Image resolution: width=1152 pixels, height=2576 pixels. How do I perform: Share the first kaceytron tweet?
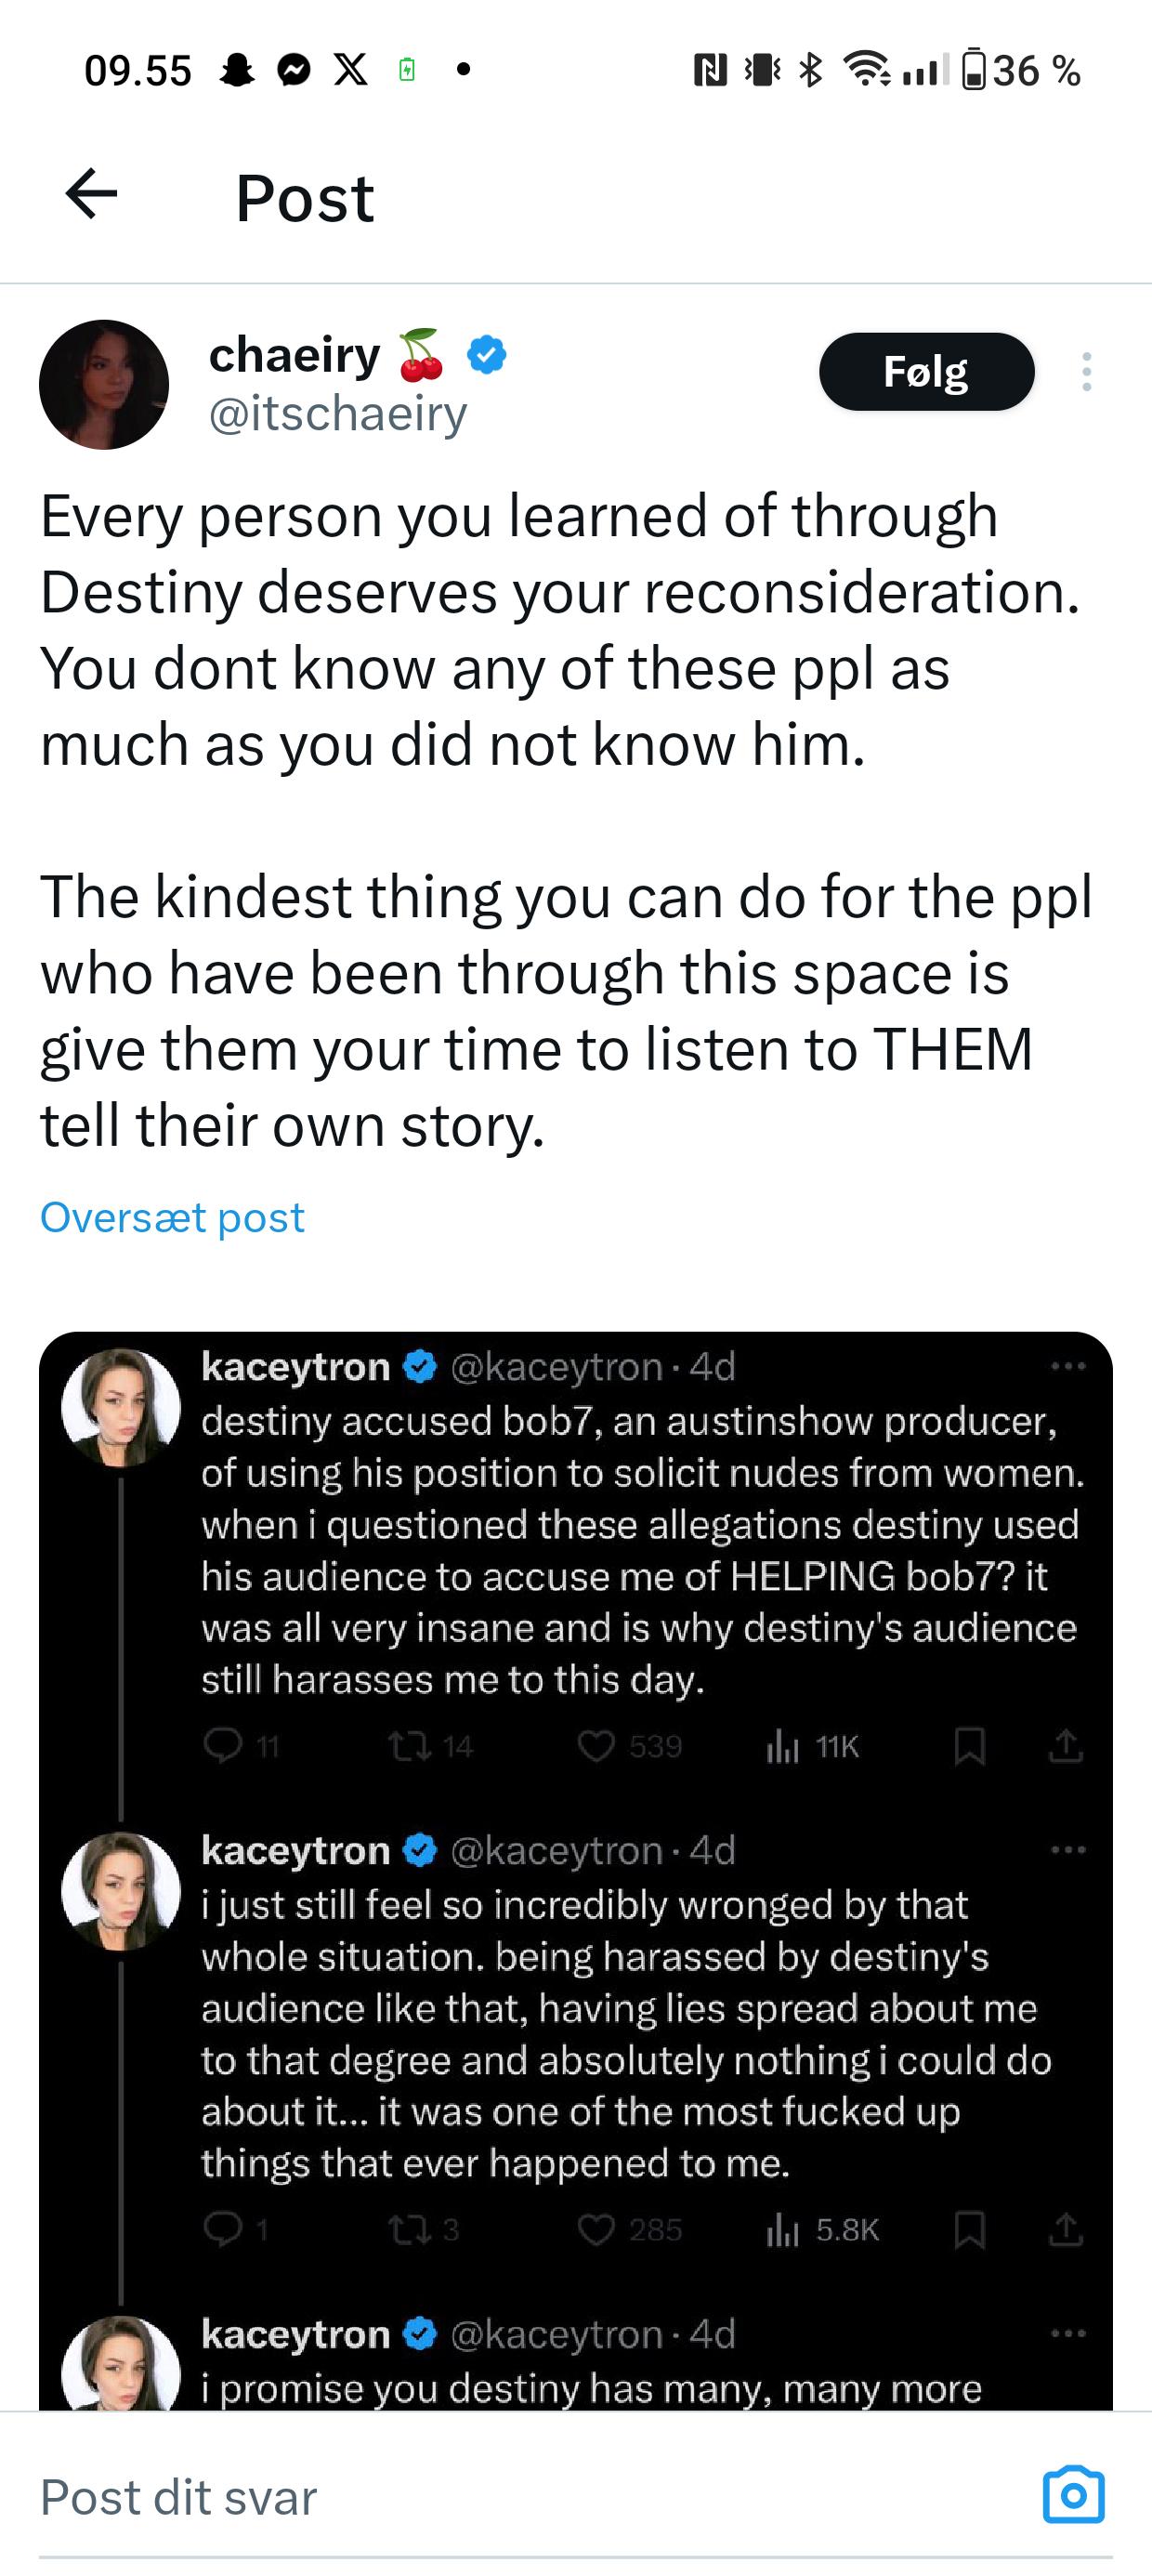(x=1066, y=1746)
